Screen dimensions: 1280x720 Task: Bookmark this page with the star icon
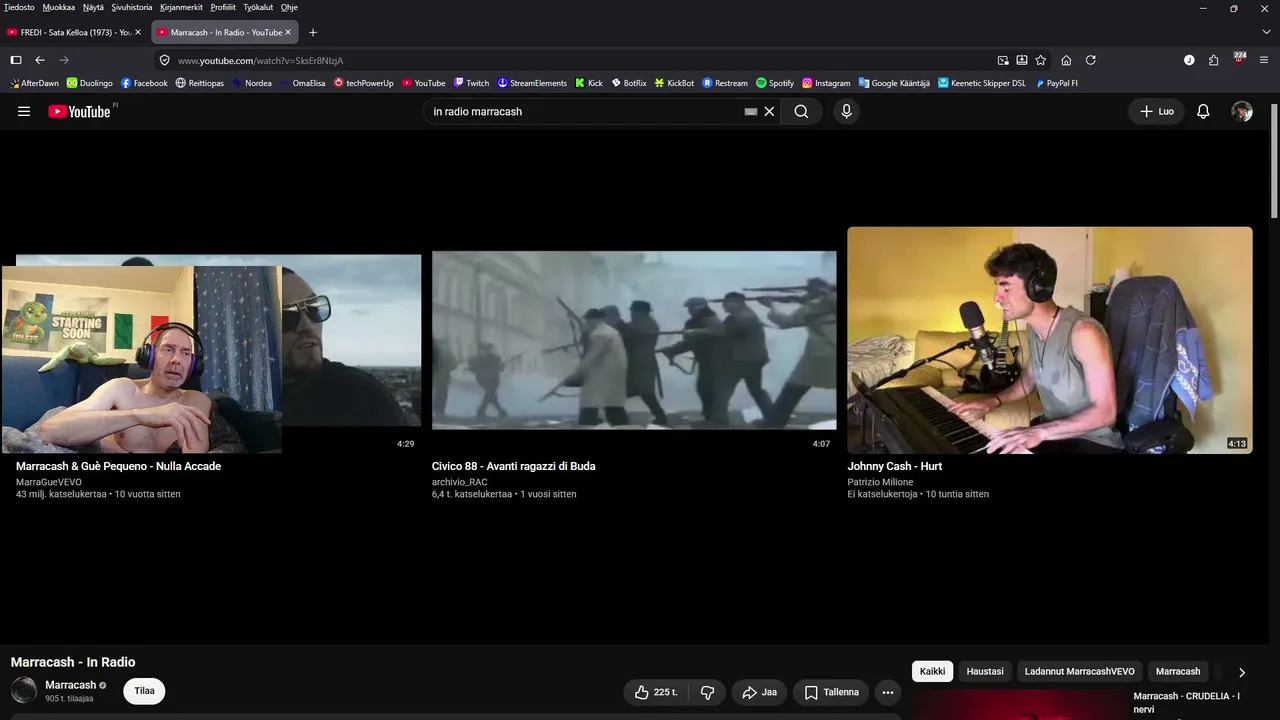click(1041, 60)
